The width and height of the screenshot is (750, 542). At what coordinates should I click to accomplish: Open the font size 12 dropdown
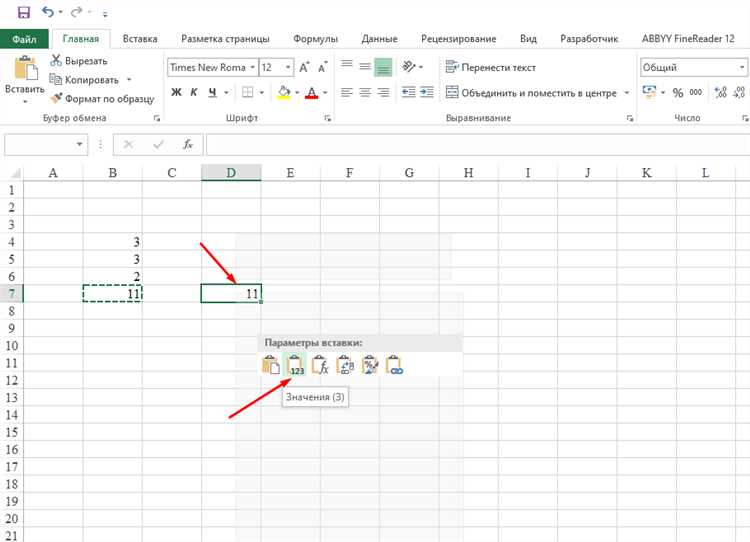[288, 67]
